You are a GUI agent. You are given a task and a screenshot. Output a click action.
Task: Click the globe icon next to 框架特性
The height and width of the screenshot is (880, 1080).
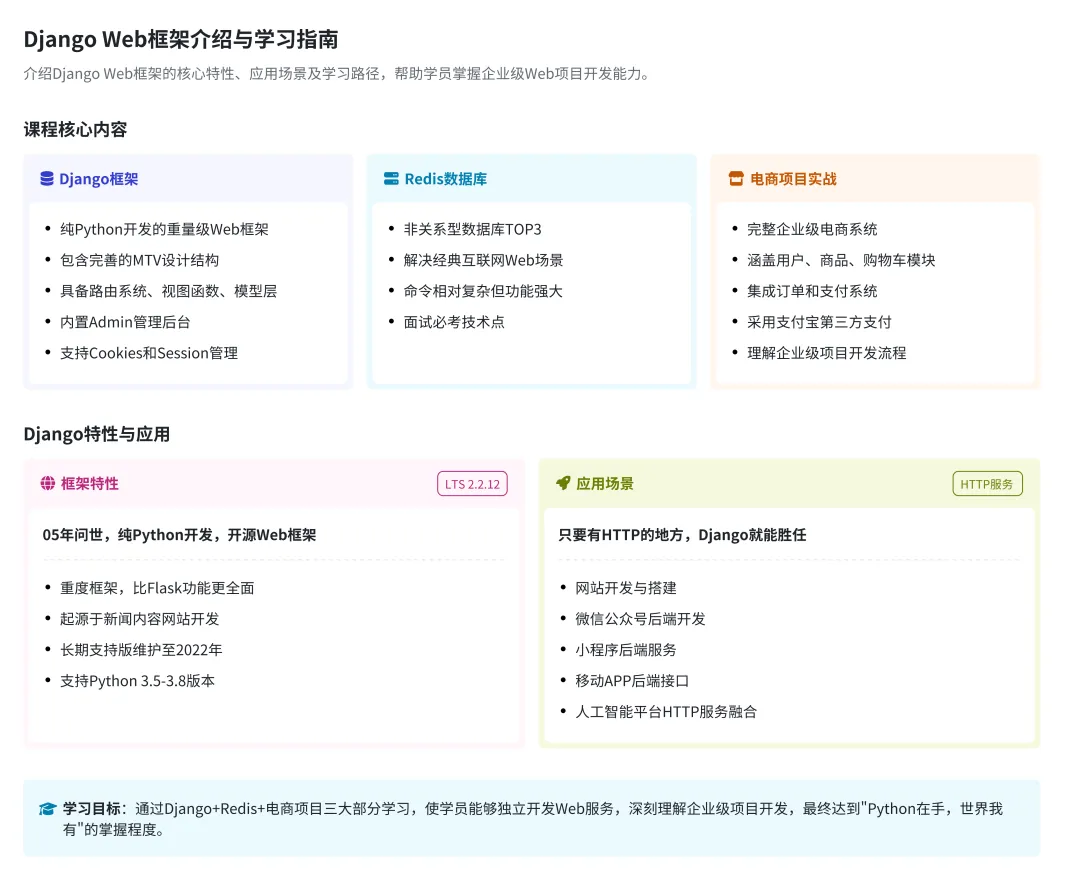[47, 483]
